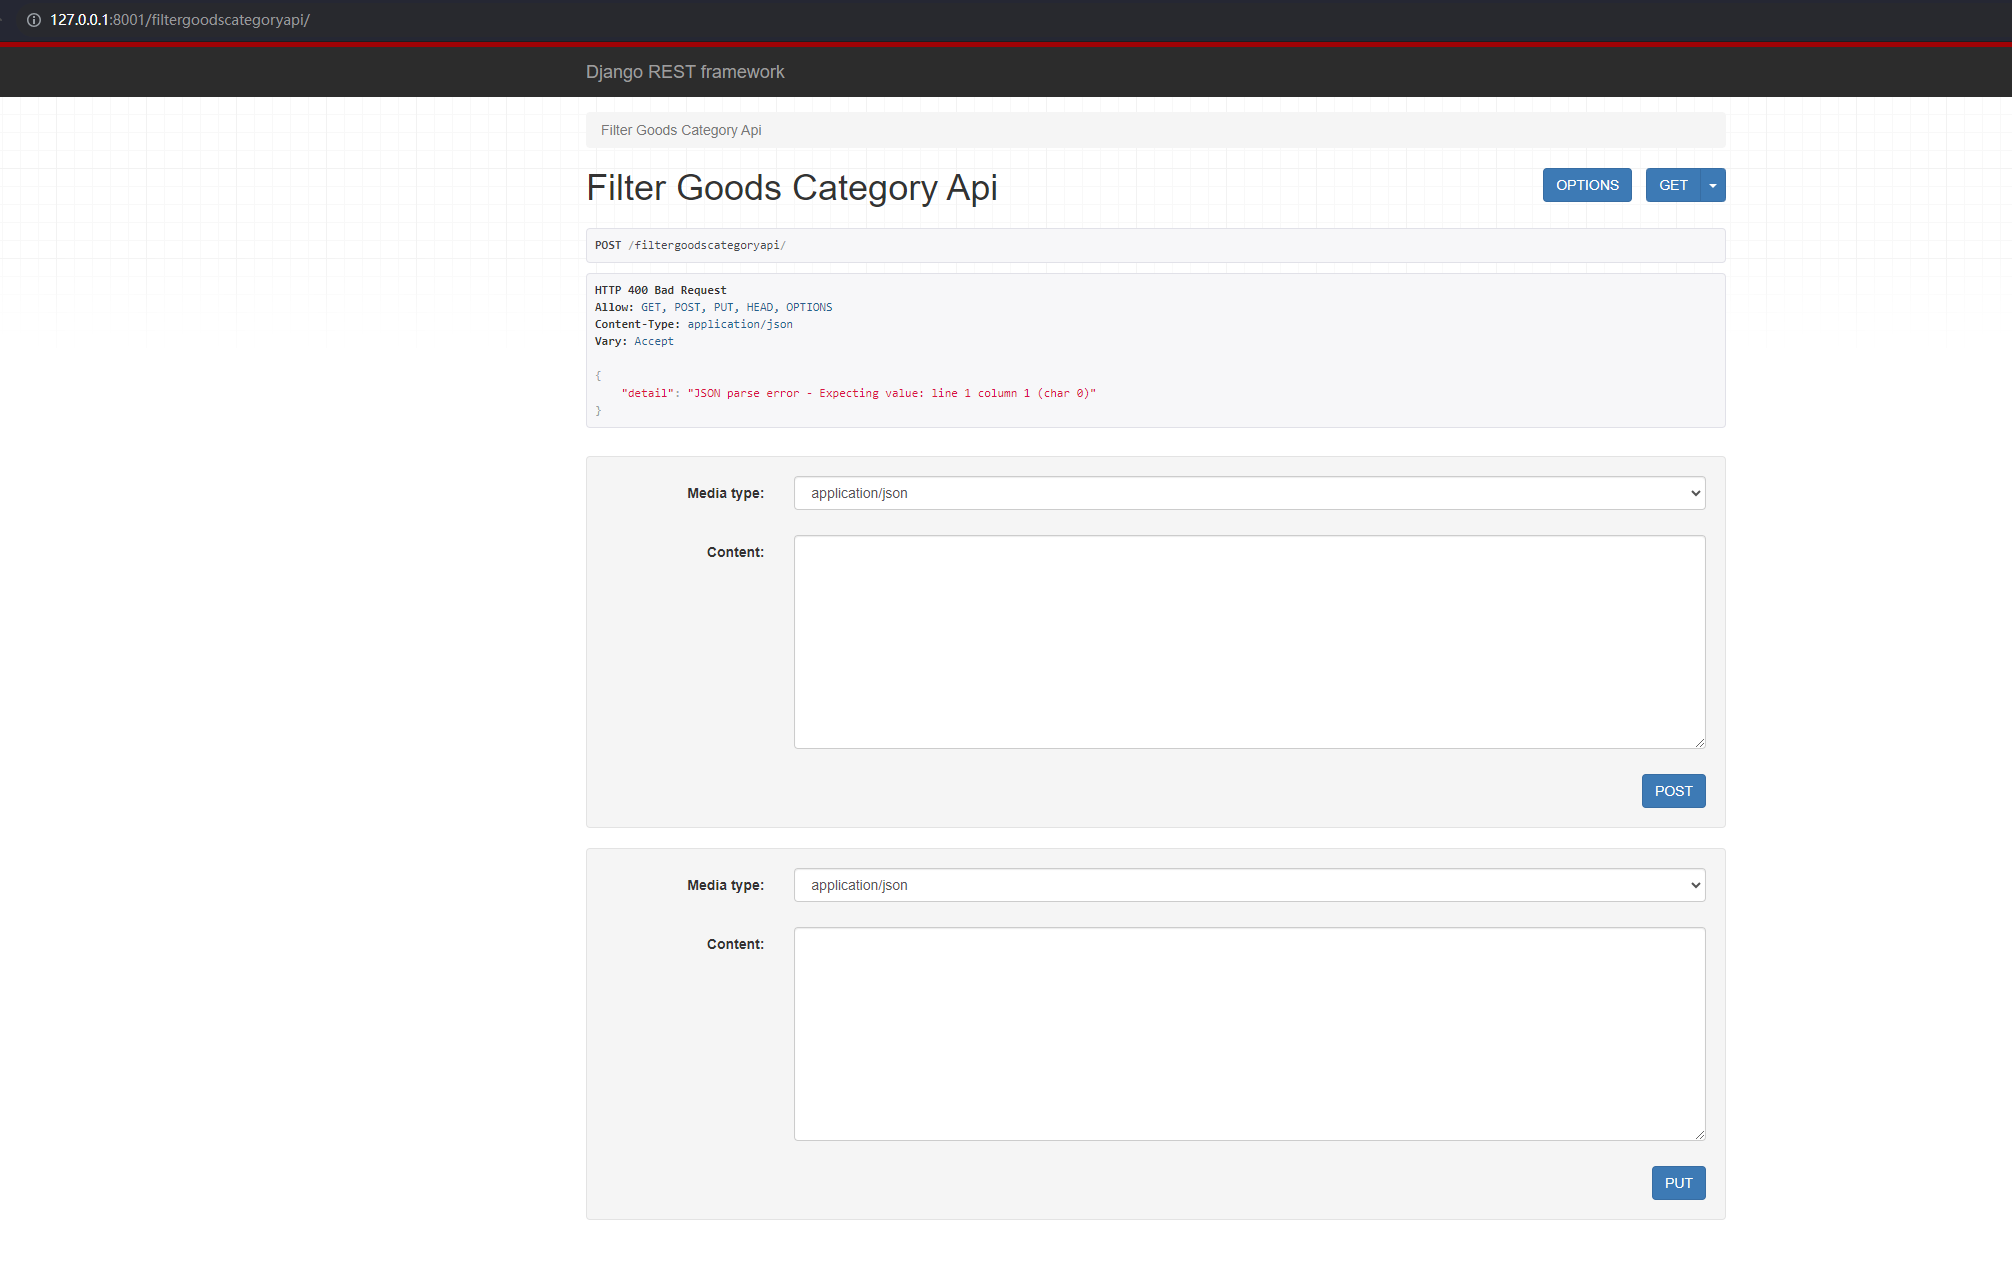This screenshot has width=2012, height=1268.
Task: Click Media type label in POST form
Action: click(725, 493)
